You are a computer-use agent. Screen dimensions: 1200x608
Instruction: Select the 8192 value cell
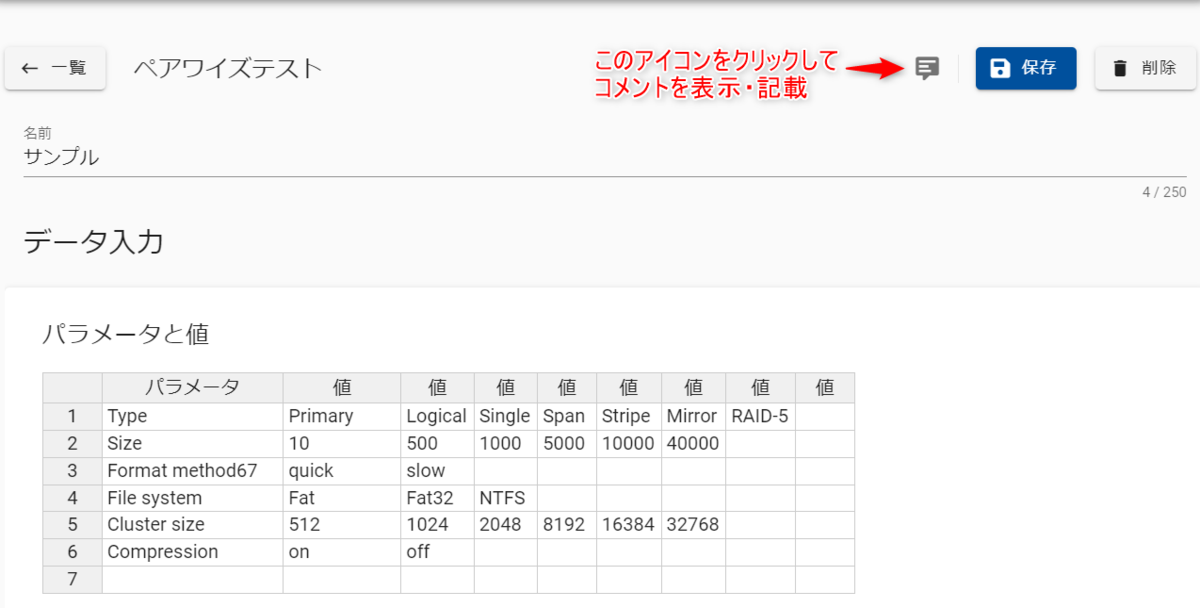[567, 525]
